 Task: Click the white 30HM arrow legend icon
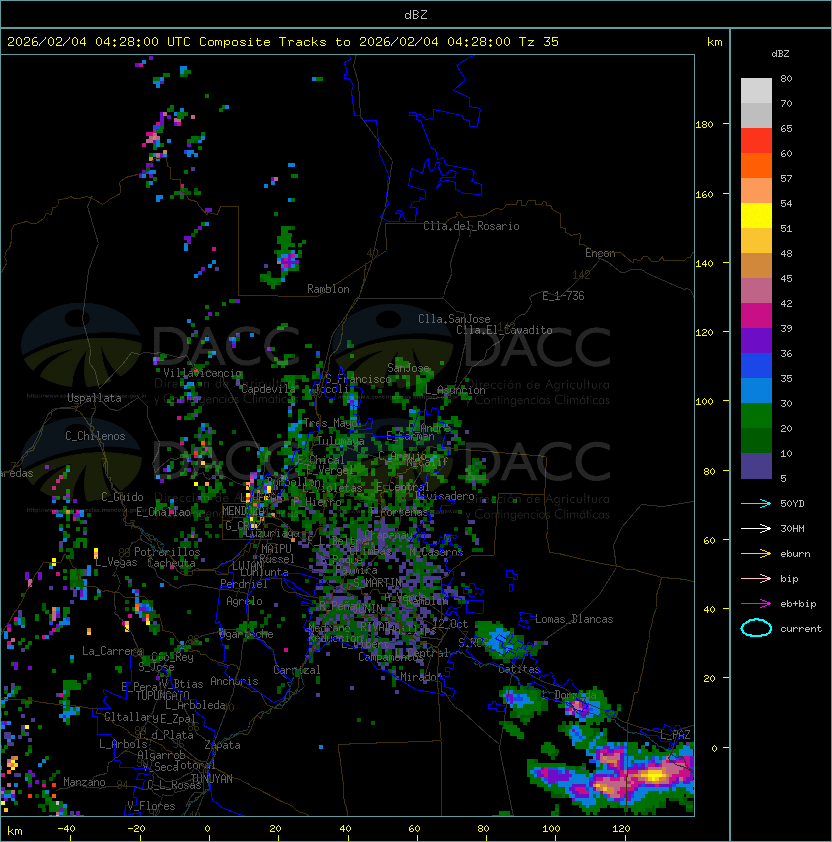tap(756, 528)
